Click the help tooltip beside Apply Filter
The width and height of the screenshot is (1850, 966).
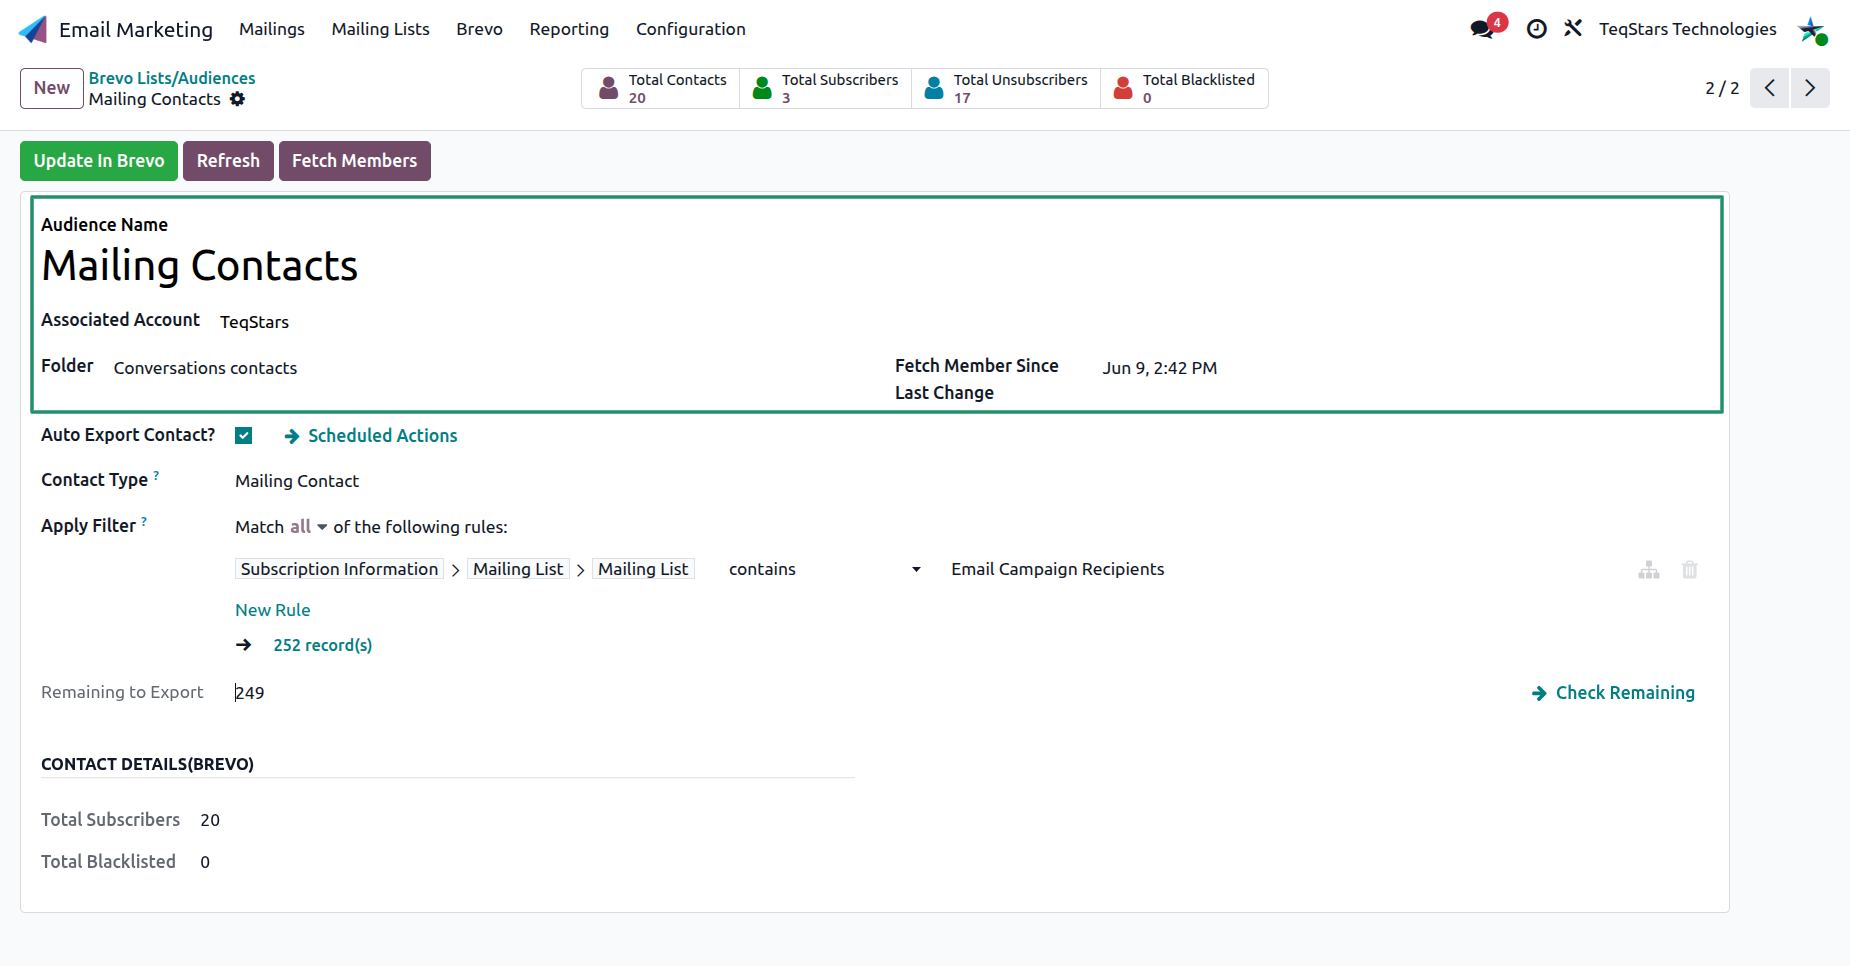[144, 521]
